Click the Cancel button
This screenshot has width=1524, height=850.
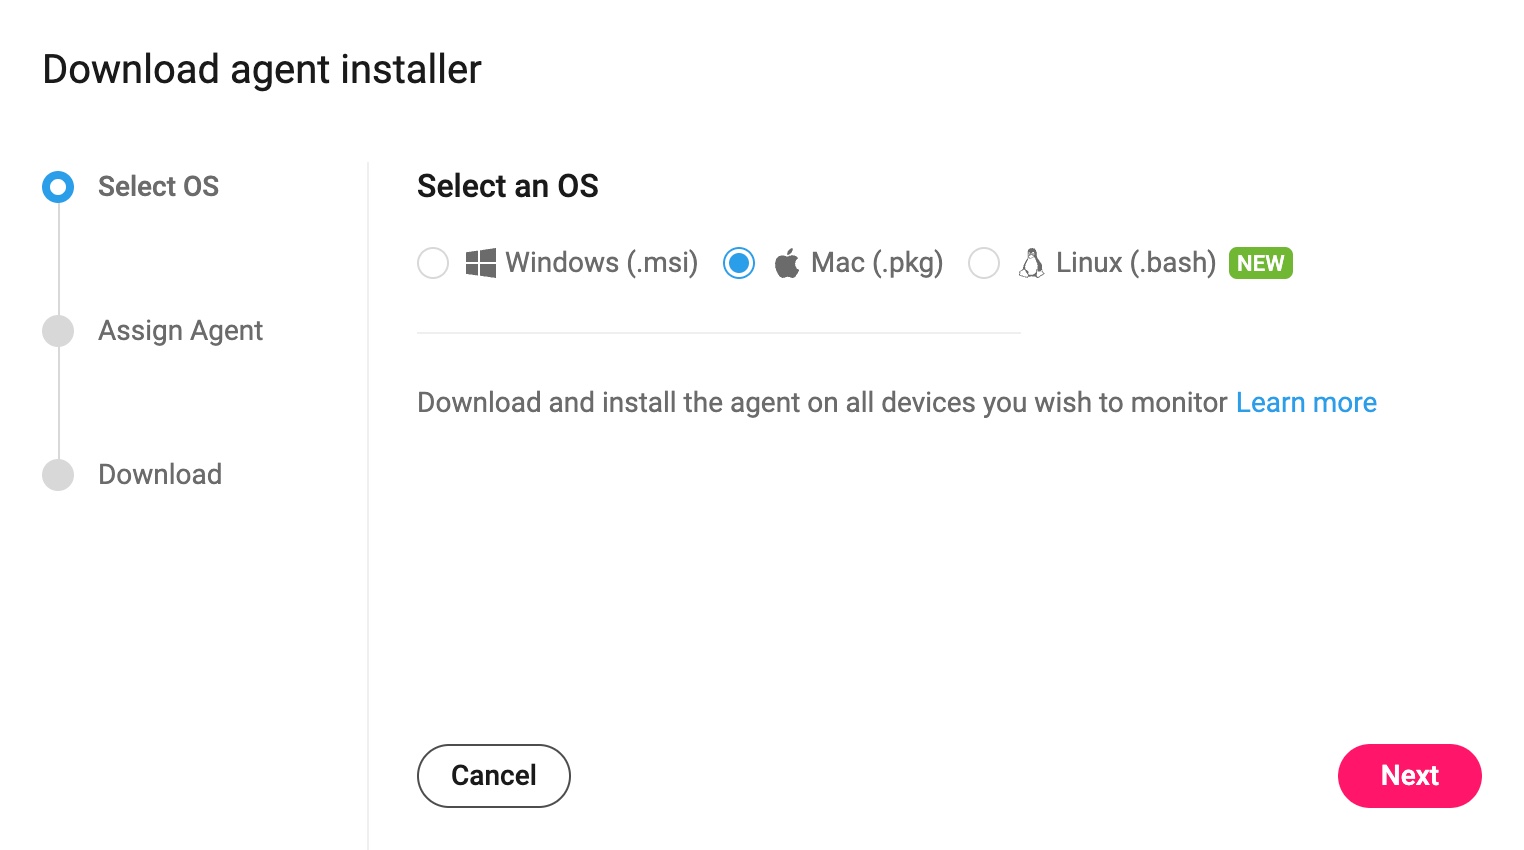[494, 775]
